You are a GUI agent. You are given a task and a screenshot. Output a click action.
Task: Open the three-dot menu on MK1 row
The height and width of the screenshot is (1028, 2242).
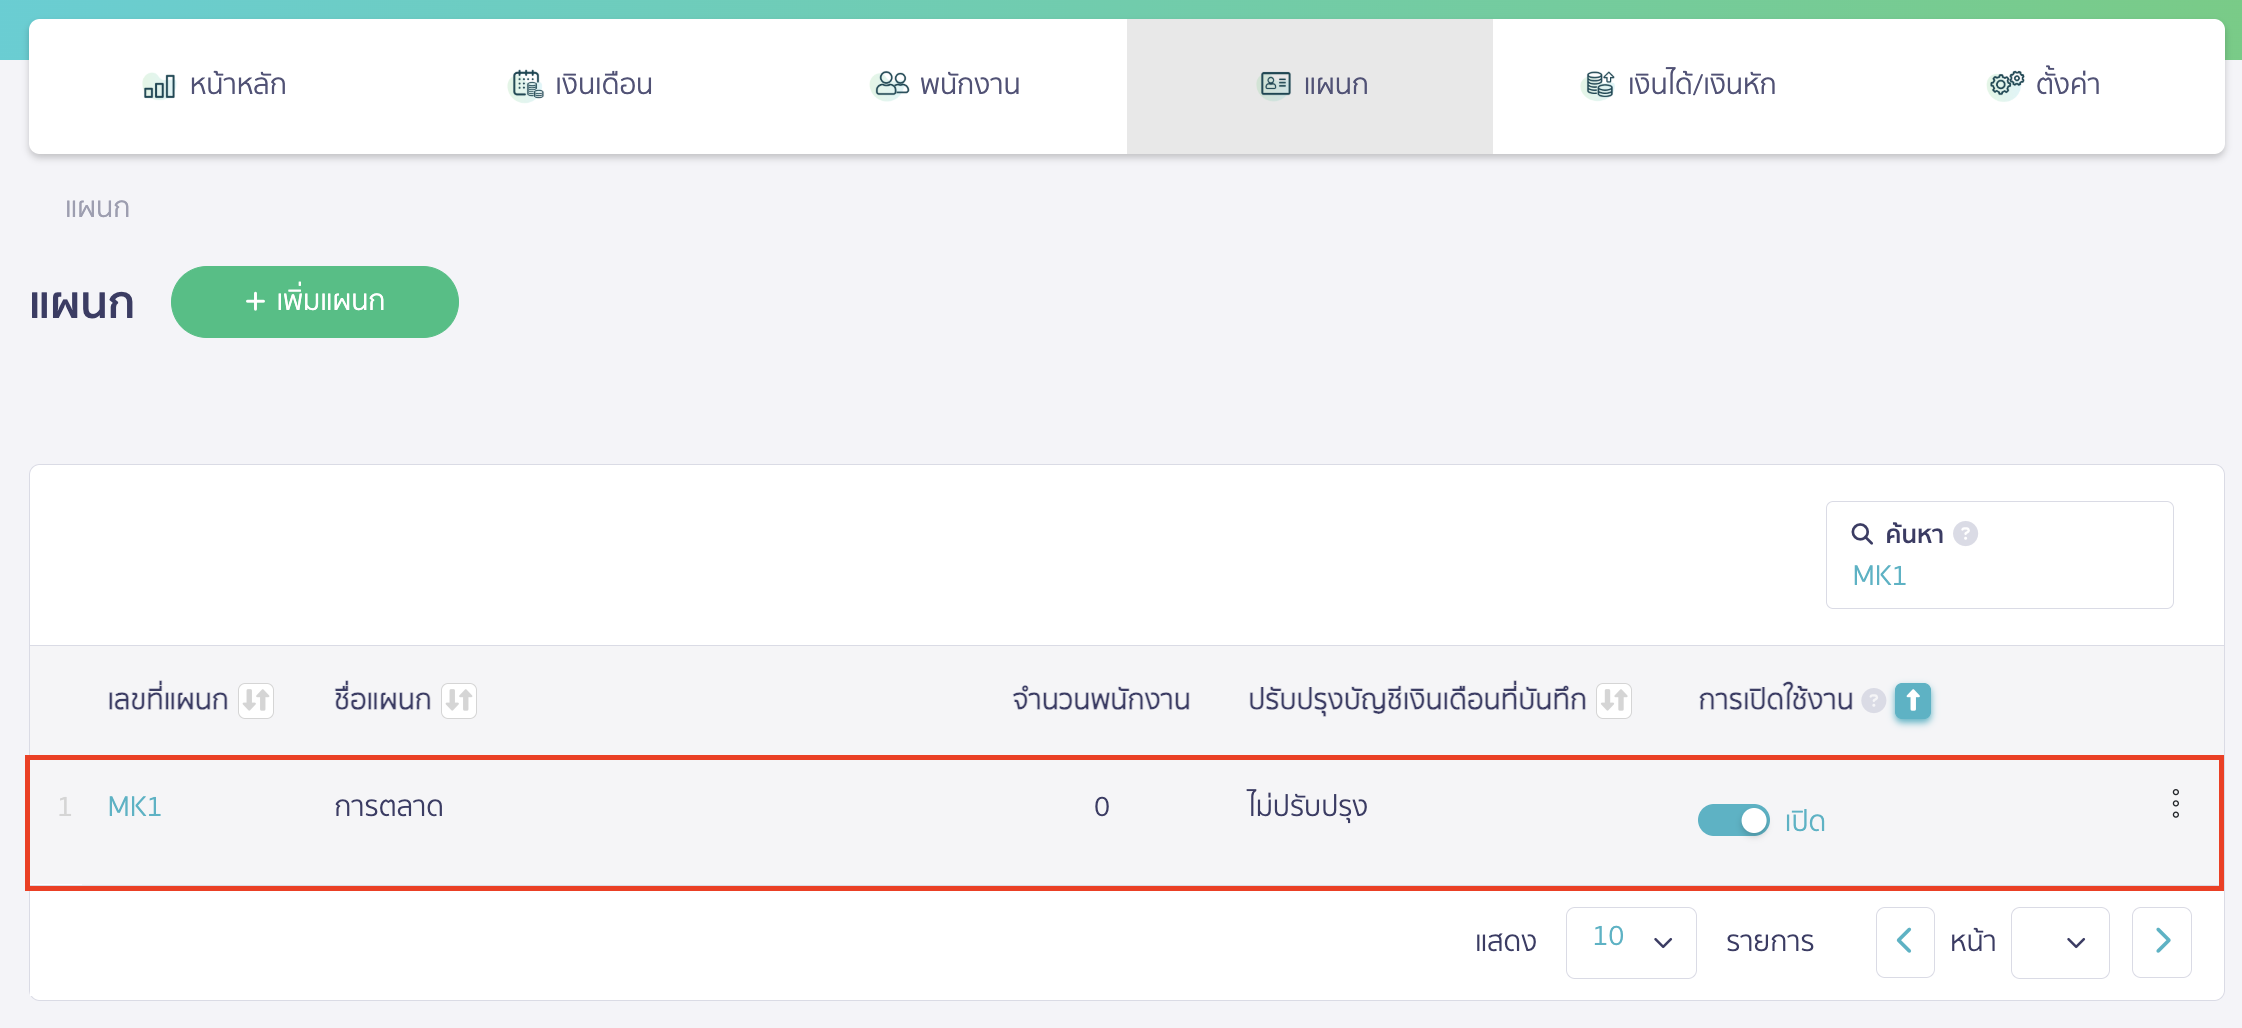tap(2177, 803)
